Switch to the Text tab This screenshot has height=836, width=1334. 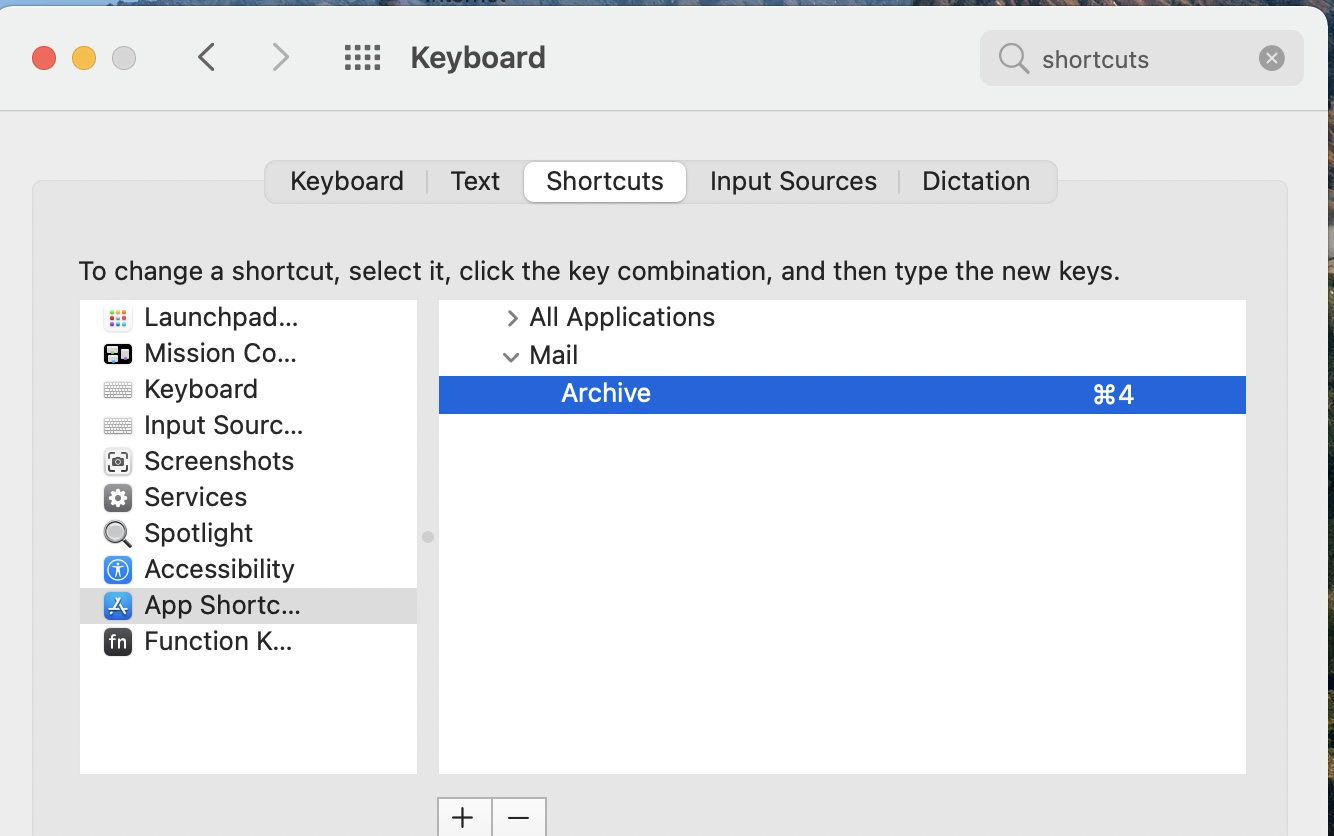[475, 181]
